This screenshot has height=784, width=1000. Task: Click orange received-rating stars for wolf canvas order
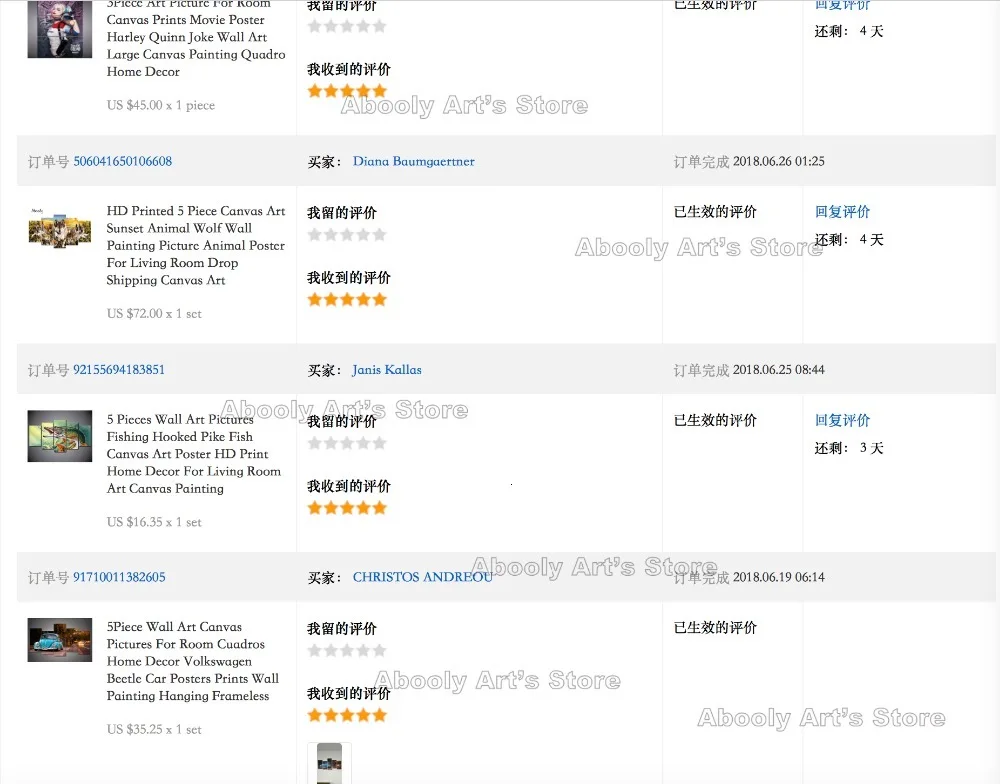click(346, 299)
